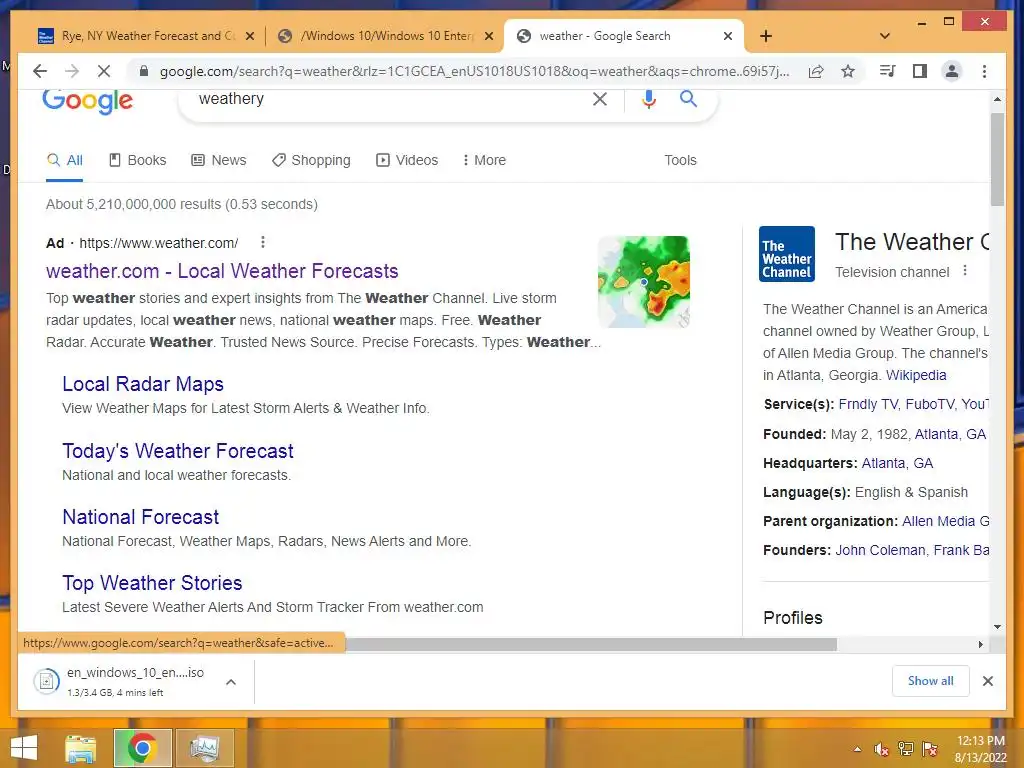This screenshot has height=768, width=1024.
Task: Select the Books results filter
Action: coord(138,161)
